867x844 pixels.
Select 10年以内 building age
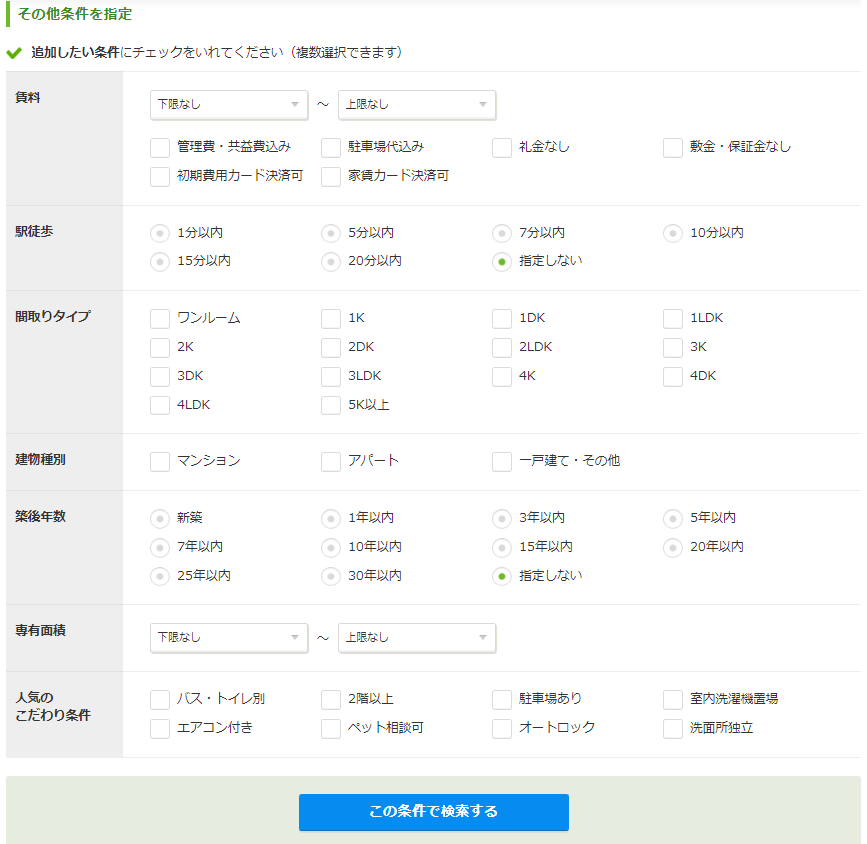click(331, 548)
